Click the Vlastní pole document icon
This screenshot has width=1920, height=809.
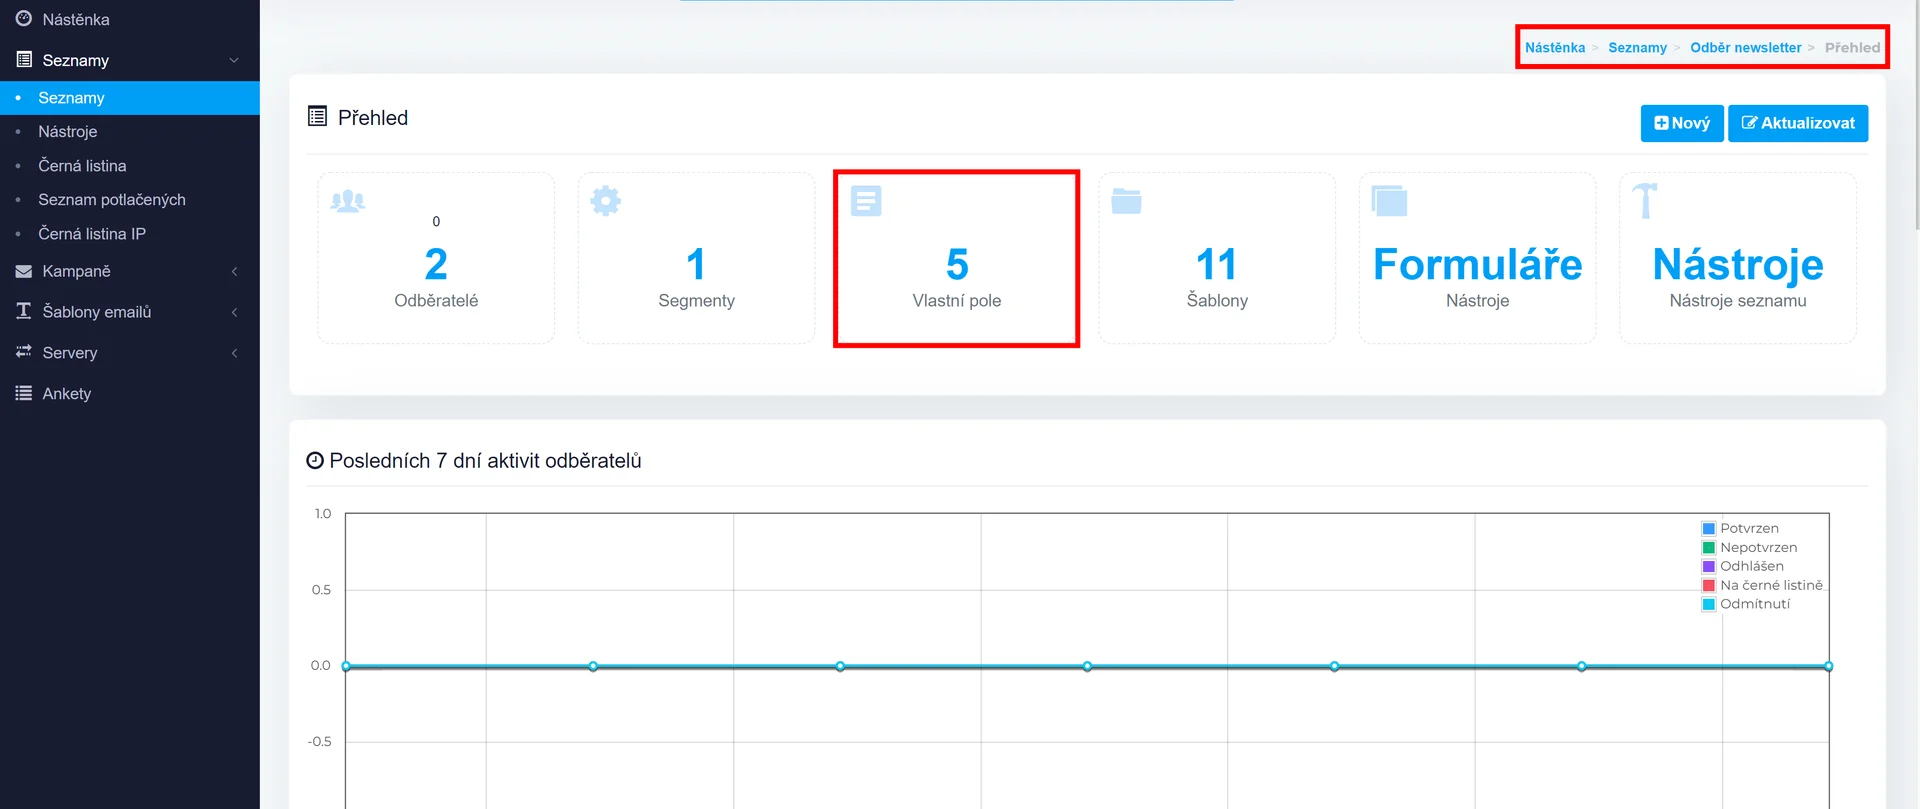[865, 201]
